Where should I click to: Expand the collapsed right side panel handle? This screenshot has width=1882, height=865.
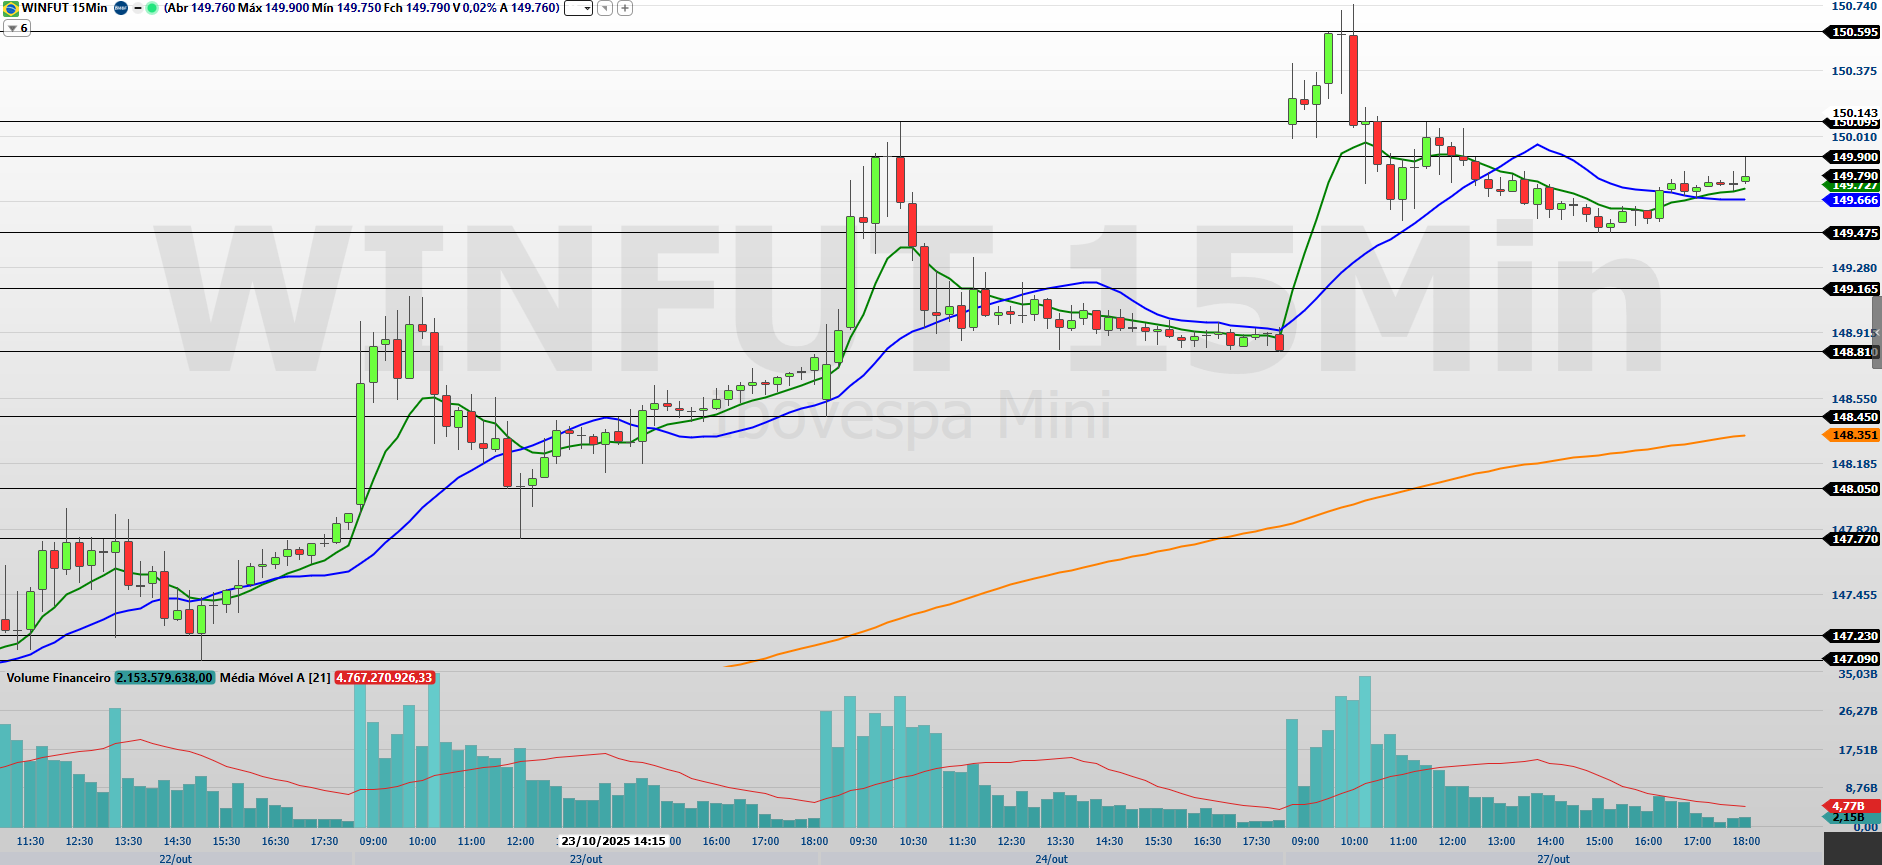click(1876, 332)
